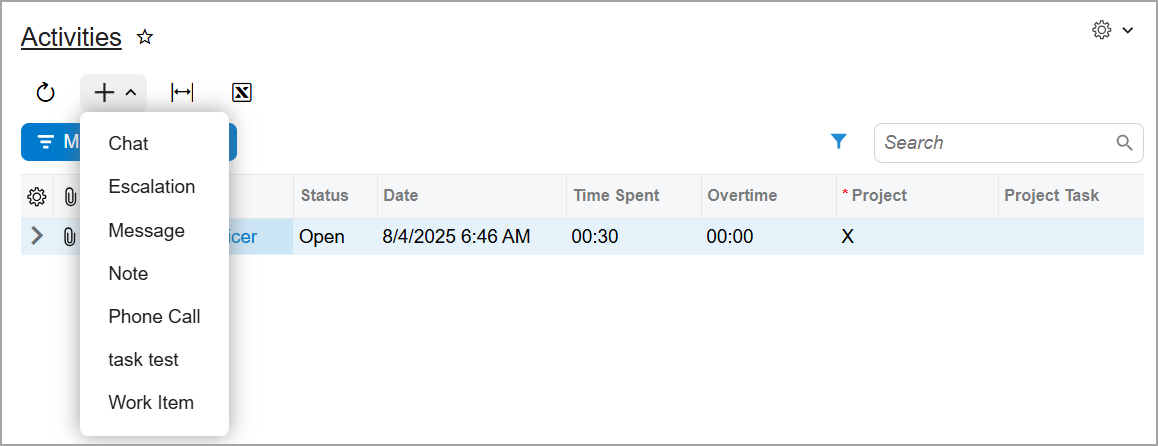Expand the activity row with the chevron
Screen dimensions: 1158x446
coord(38,237)
